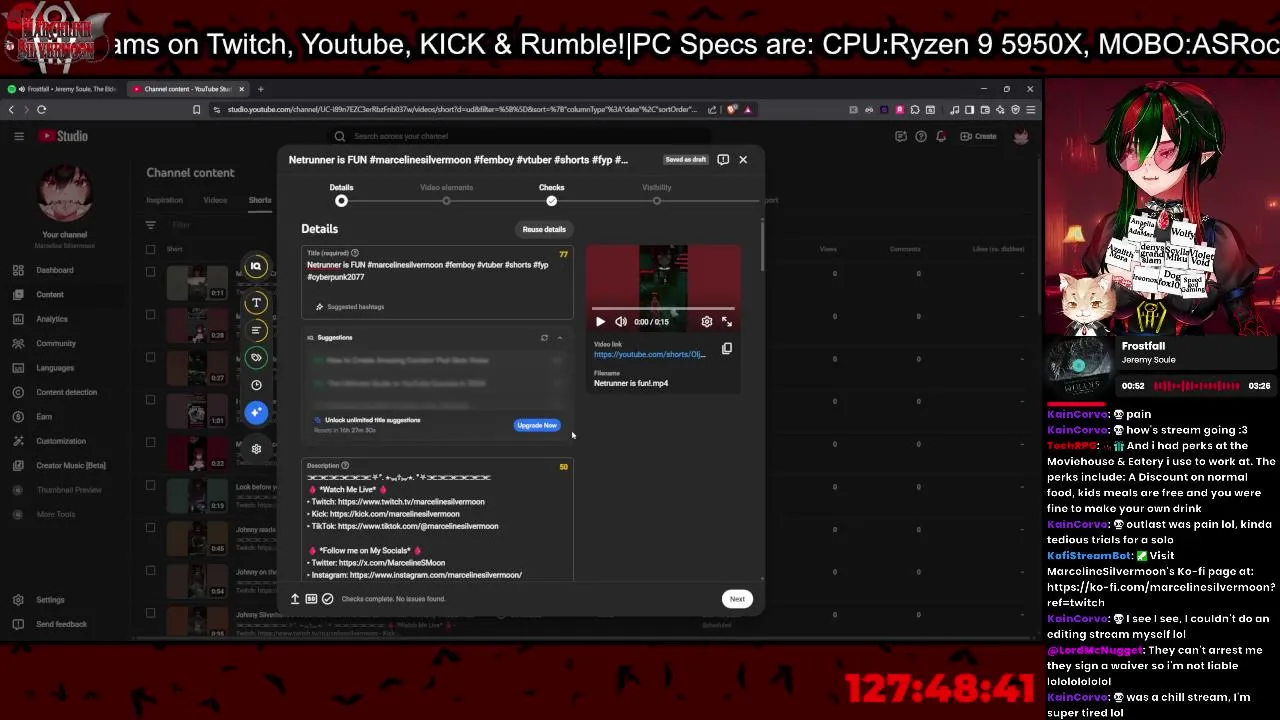Viewport: 1280px width, 720px height.
Task: Switch to the Videos tab
Action: coord(215,200)
